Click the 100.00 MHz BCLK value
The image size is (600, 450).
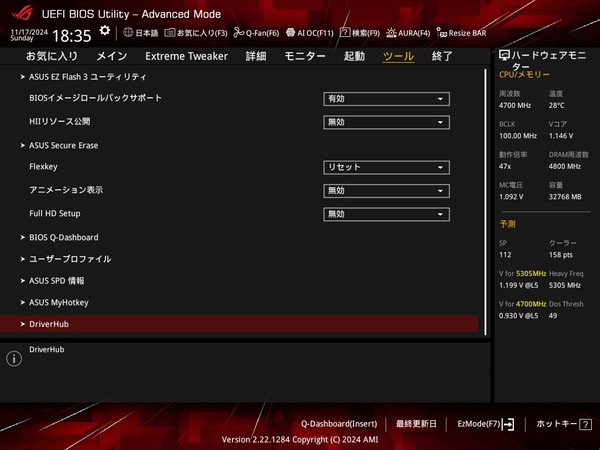click(x=518, y=136)
